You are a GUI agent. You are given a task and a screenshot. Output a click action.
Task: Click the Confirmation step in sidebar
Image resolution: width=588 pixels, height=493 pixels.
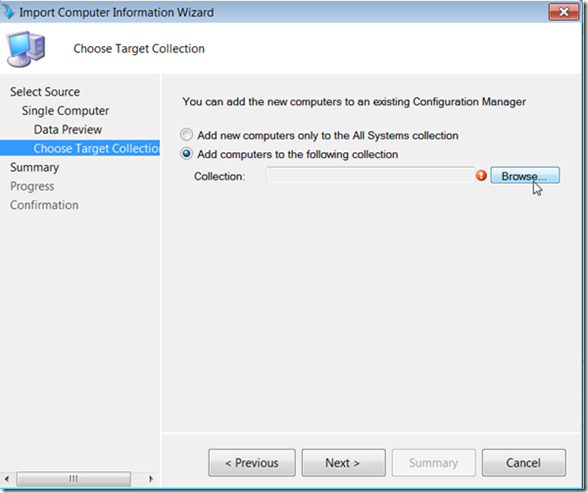coord(44,205)
